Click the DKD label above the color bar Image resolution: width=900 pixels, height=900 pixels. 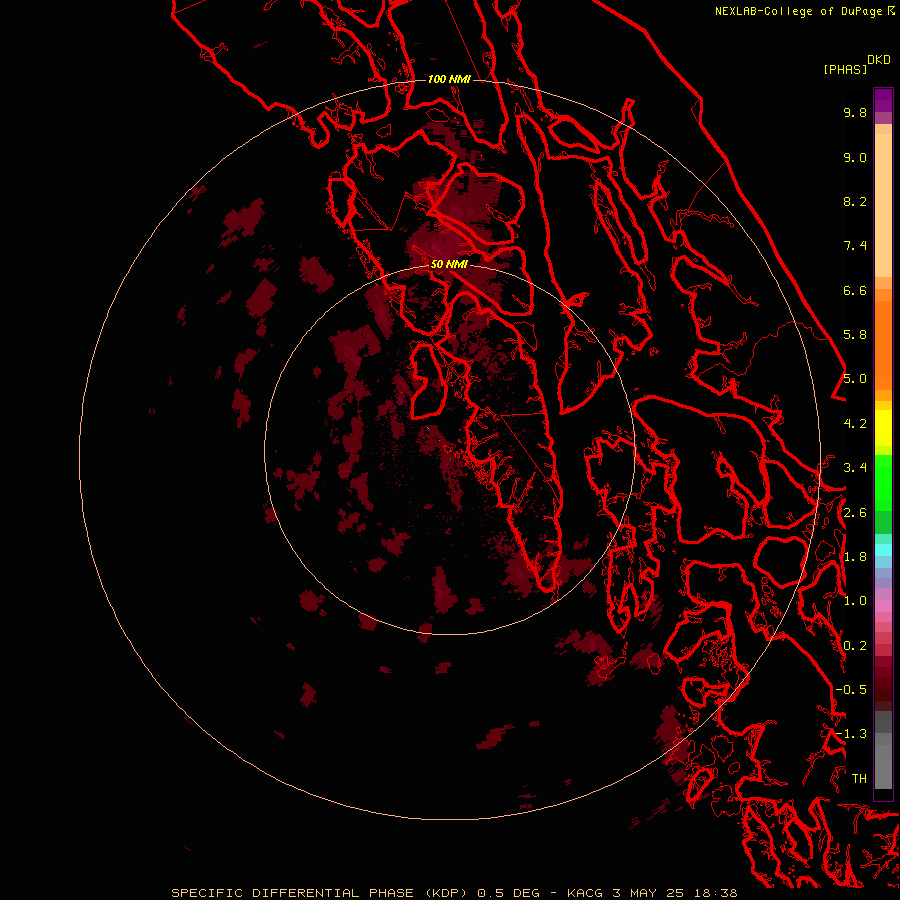(879, 59)
